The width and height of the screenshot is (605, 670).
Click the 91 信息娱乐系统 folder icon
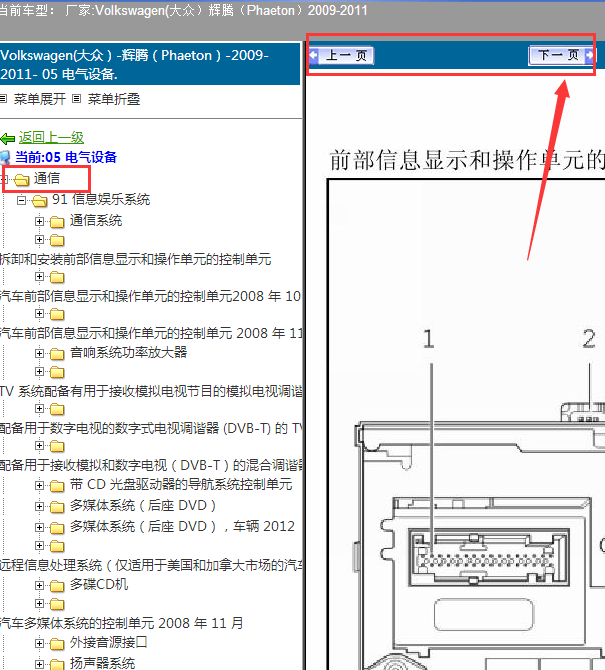39,200
